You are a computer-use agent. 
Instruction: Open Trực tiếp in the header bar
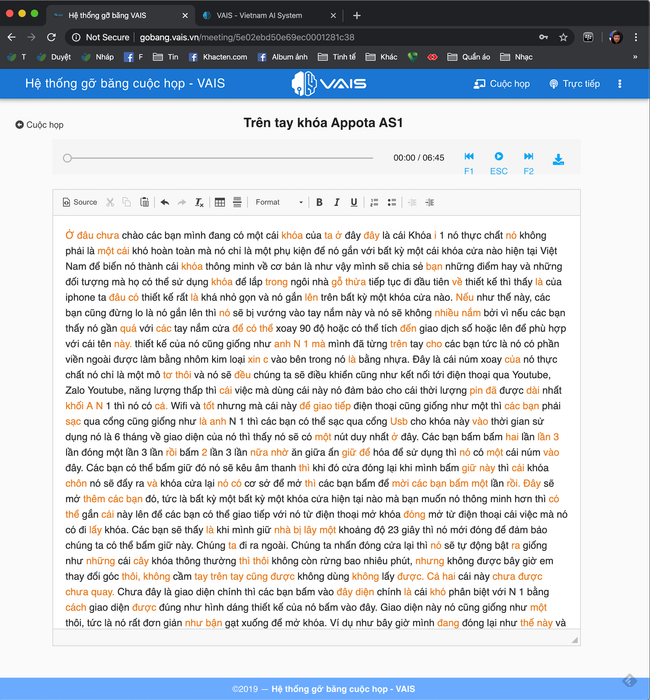(x=574, y=84)
